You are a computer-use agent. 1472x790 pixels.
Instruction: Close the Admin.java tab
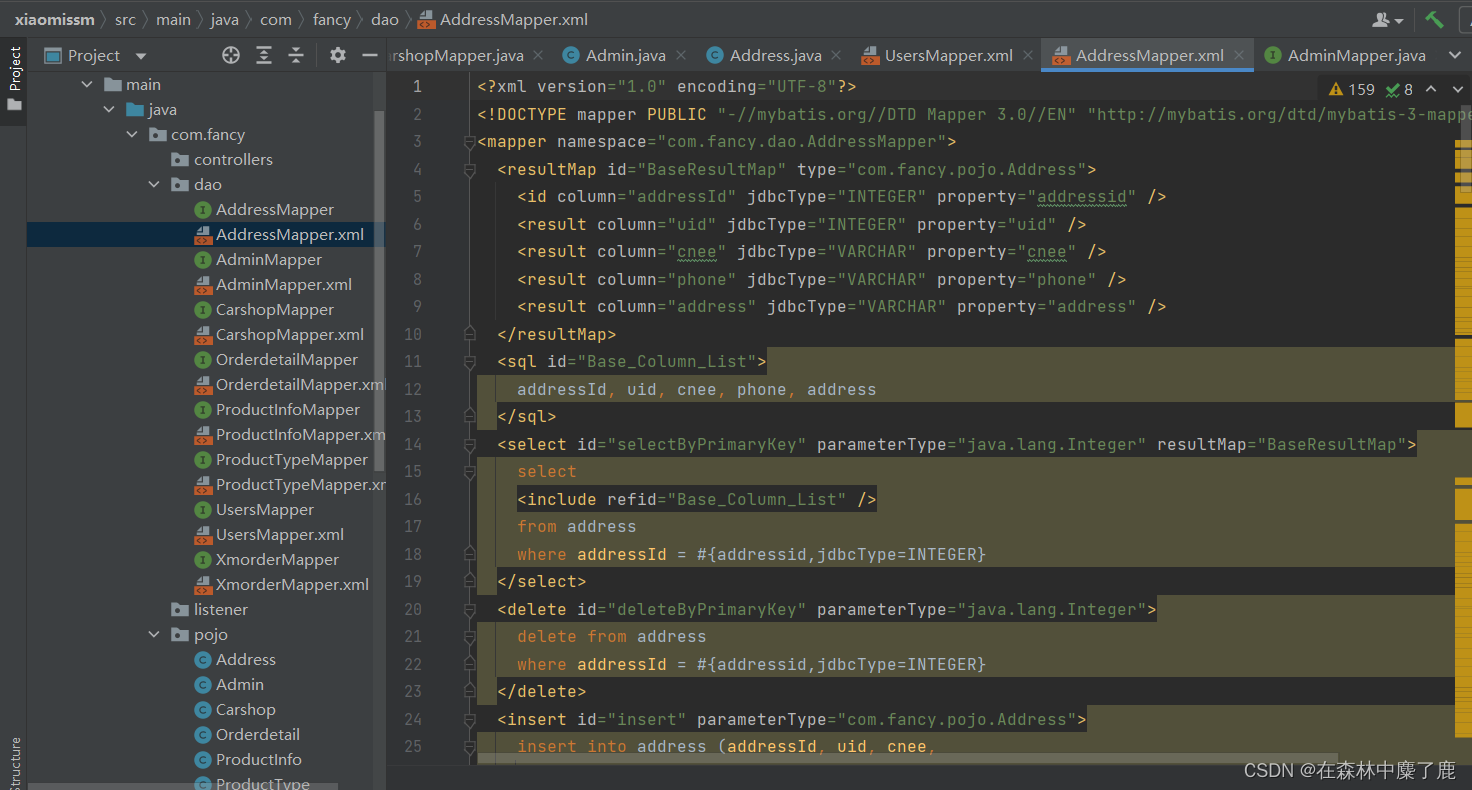coord(681,56)
